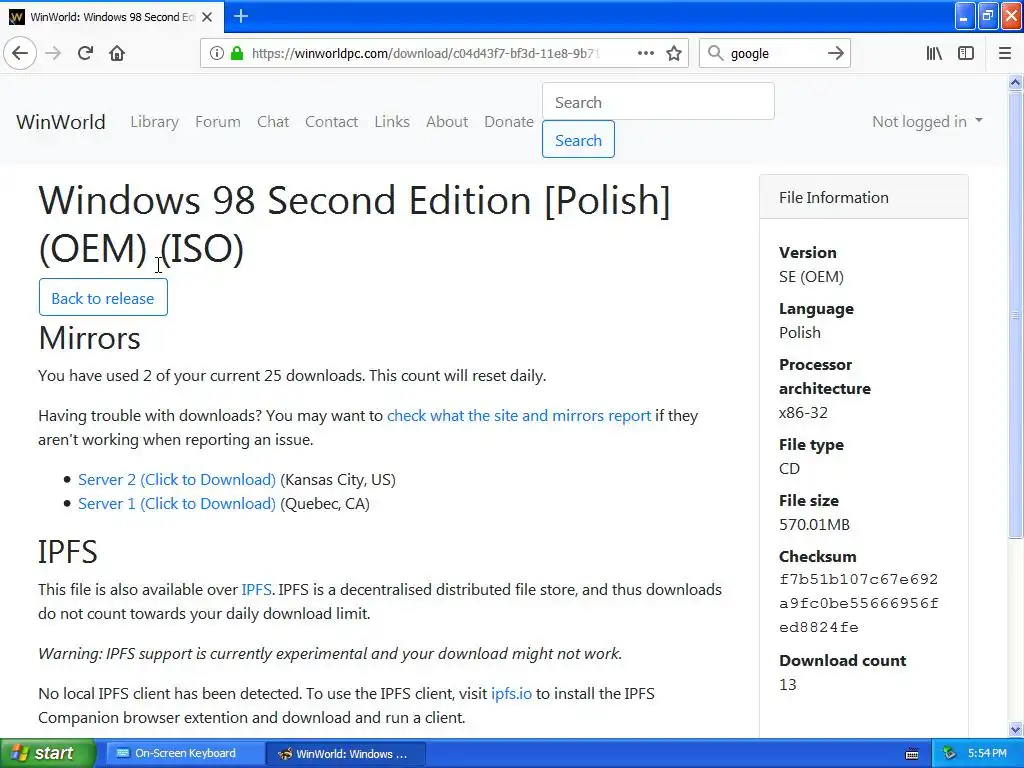This screenshot has width=1024, height=768.
Task: Reload the current page
Action: click(85, 53)
